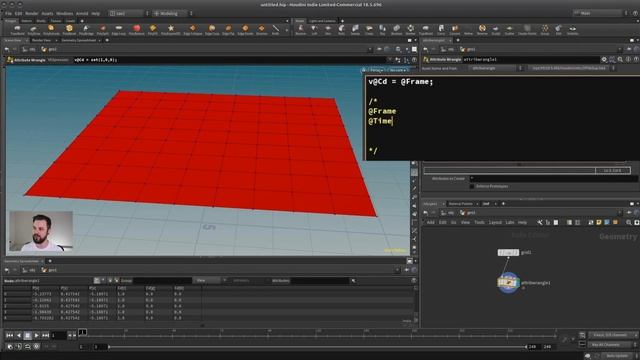Select the Revolve tool in Model shelf

[300, 29]
